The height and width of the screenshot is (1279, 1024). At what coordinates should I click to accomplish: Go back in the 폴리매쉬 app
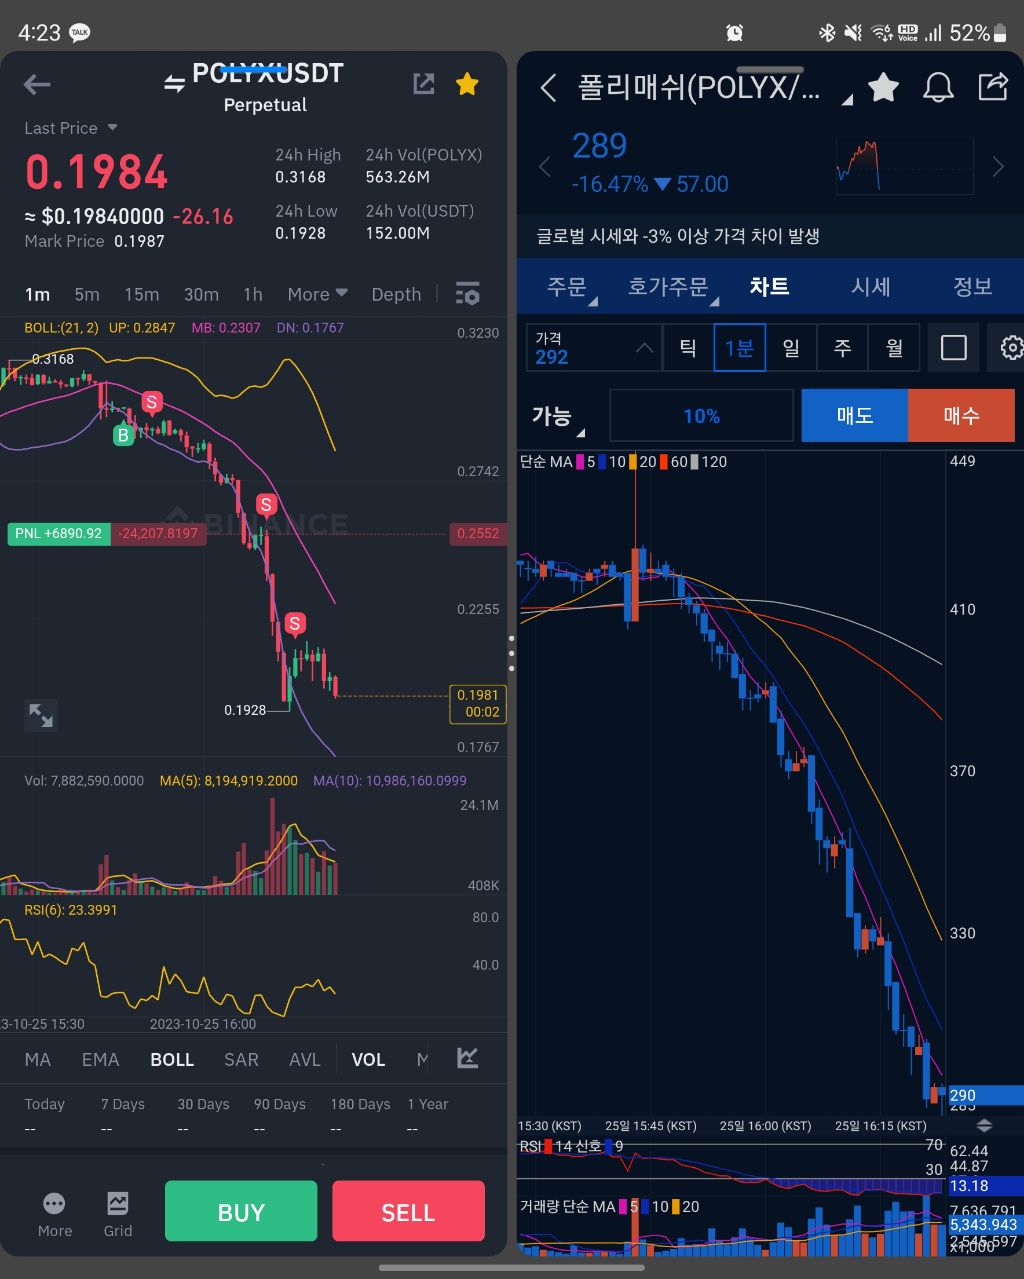point(548,88)
